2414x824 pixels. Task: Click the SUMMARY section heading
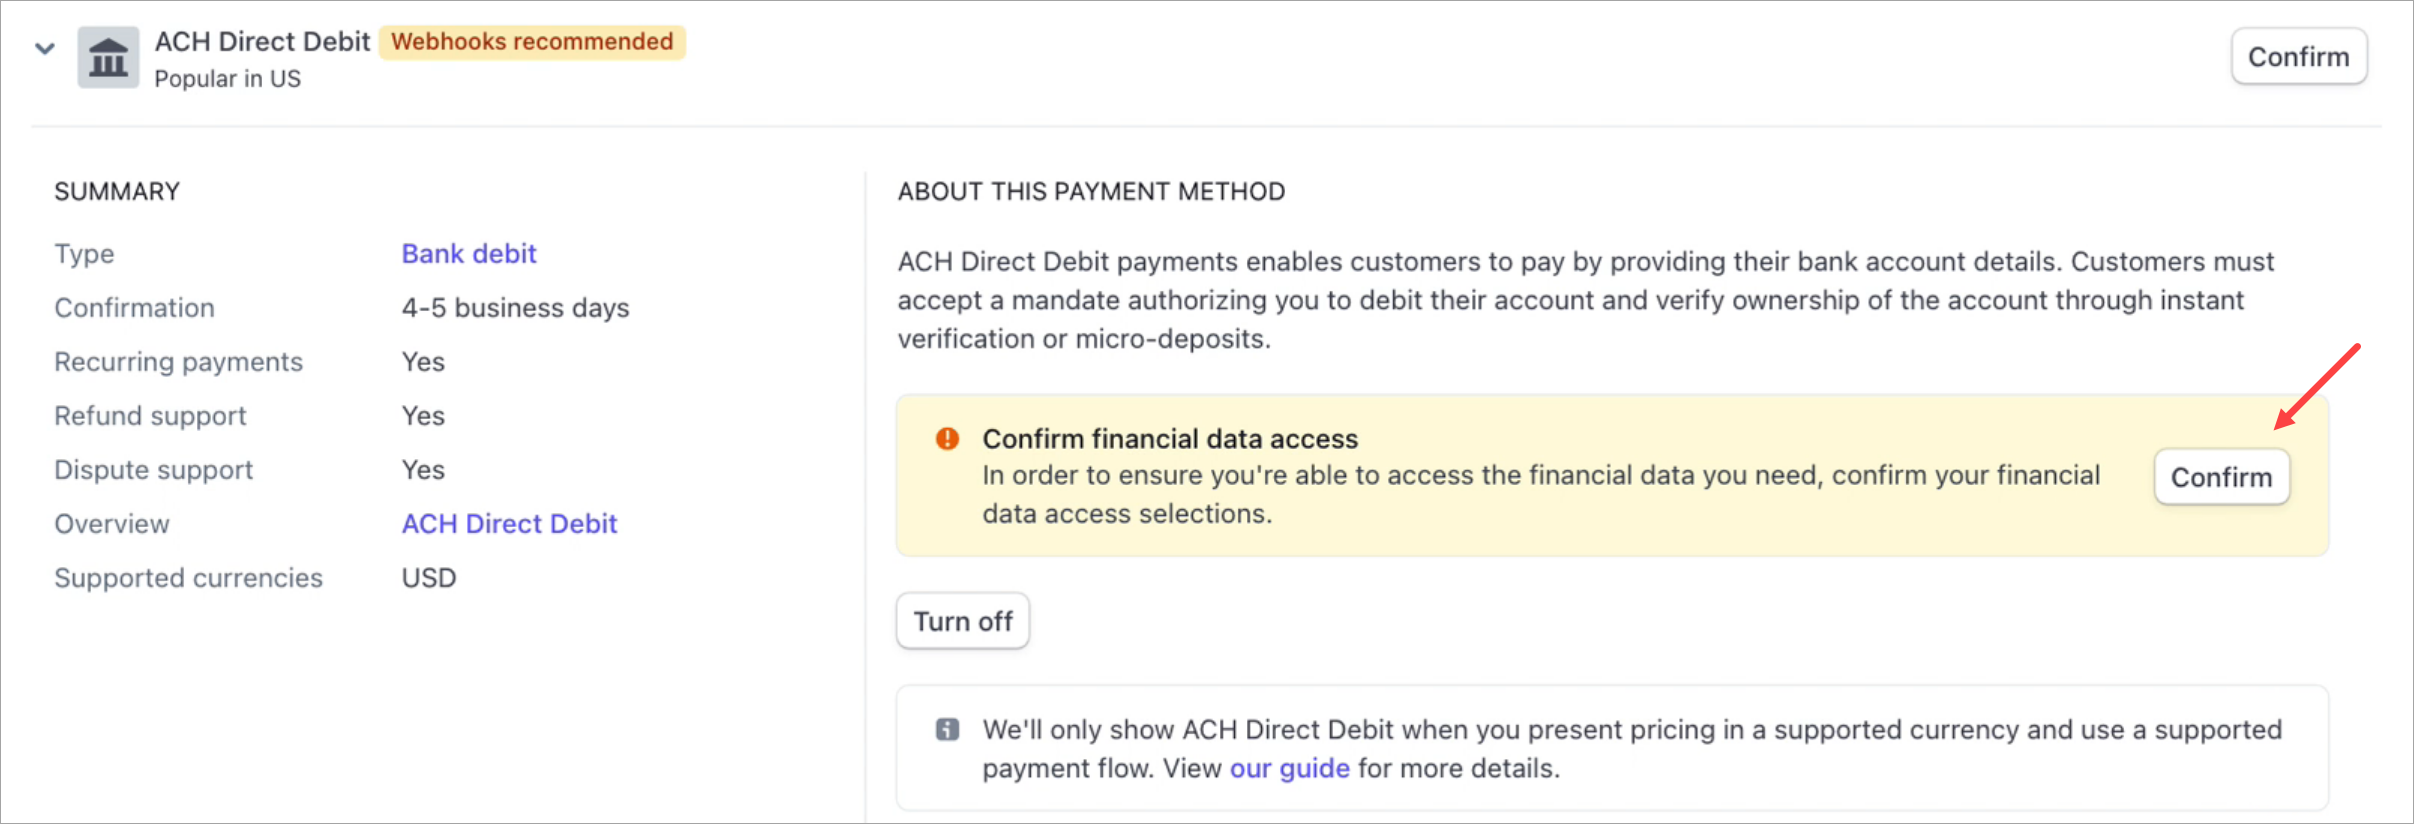117,191
